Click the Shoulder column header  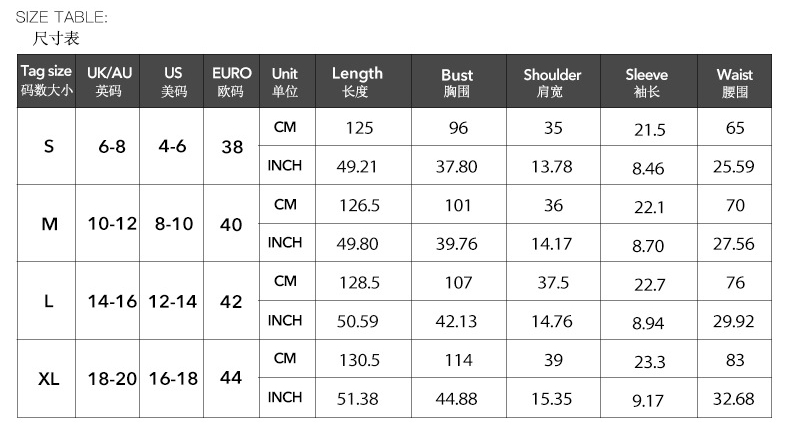552,82
